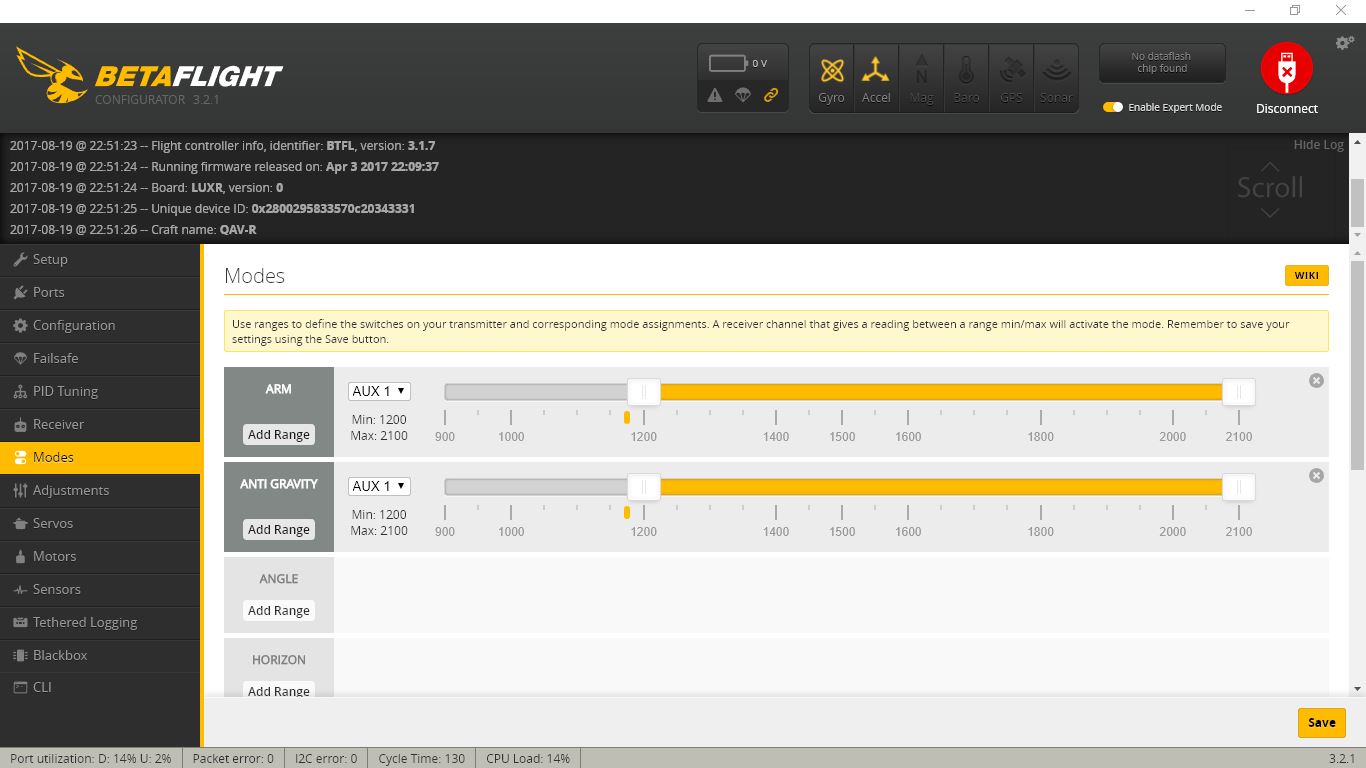Image resolution: width=1366 pixels, height=768 pixels.
Task: Open the Configuration tab
Action: coord(100,325)
